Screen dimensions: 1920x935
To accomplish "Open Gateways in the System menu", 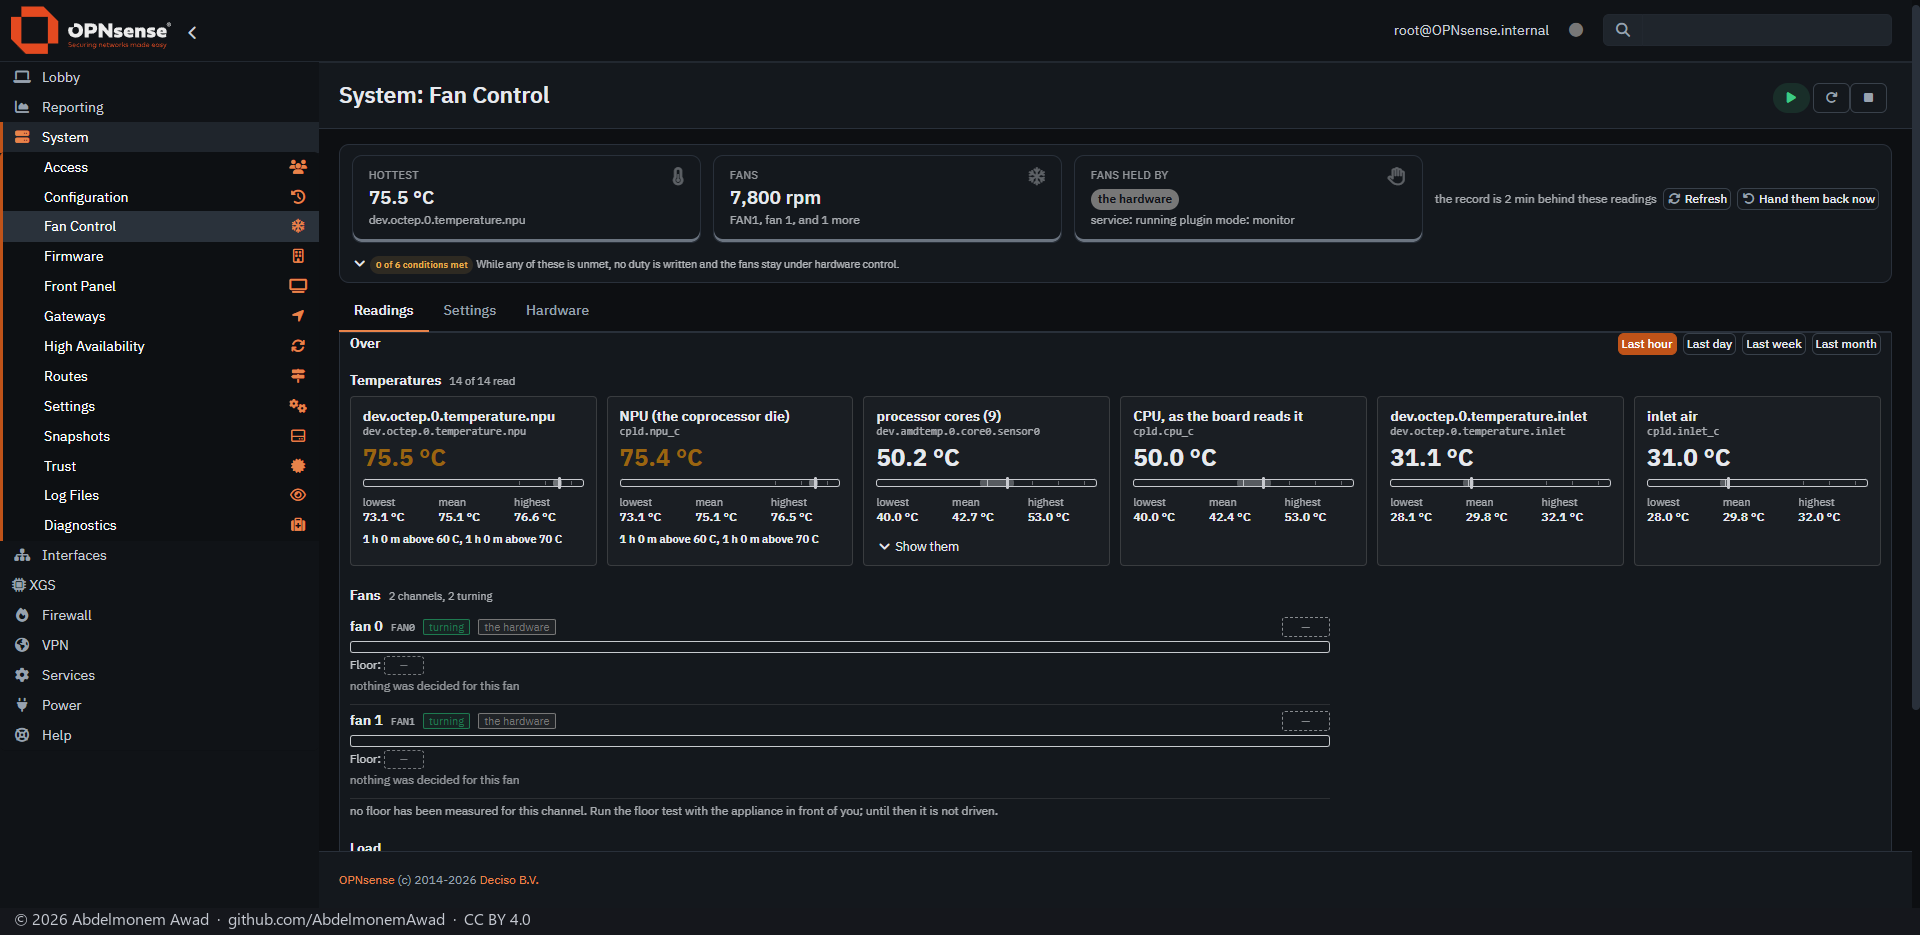I will pyautogui.click(x=160, y=316).
